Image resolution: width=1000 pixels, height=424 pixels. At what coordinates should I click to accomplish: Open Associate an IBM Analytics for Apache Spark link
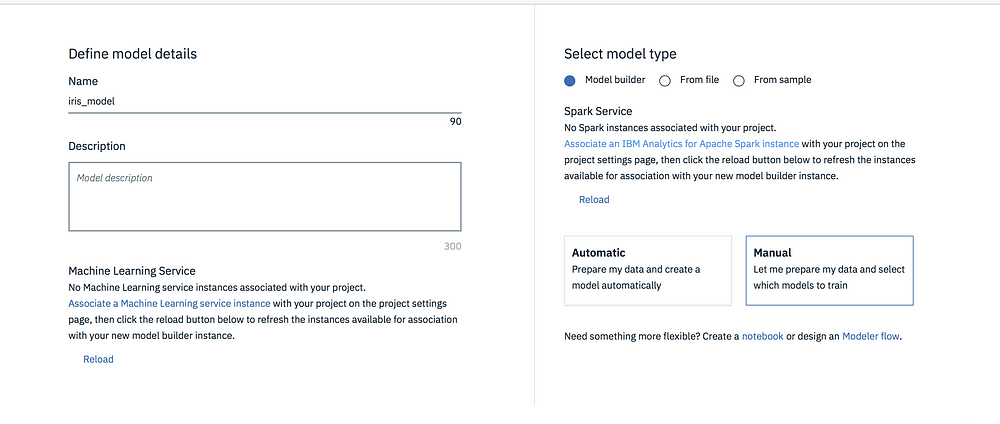(x=681, y=143)
